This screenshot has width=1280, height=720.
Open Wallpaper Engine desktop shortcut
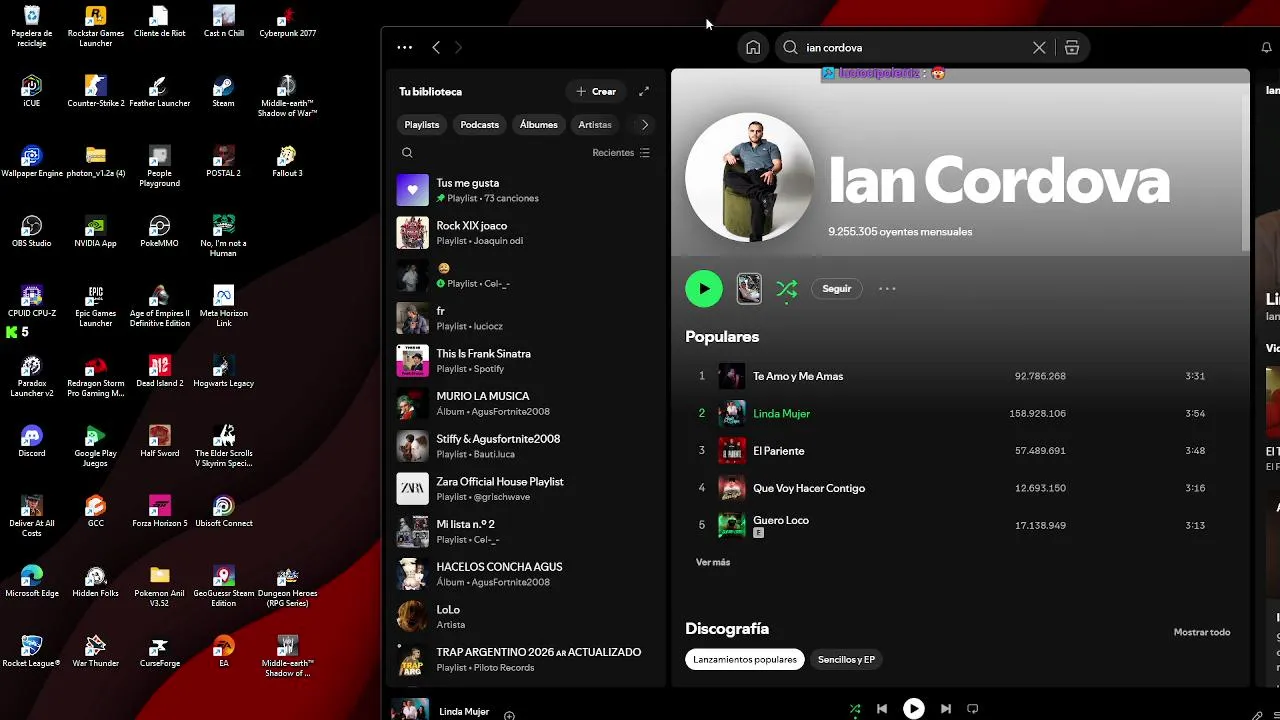32,160
